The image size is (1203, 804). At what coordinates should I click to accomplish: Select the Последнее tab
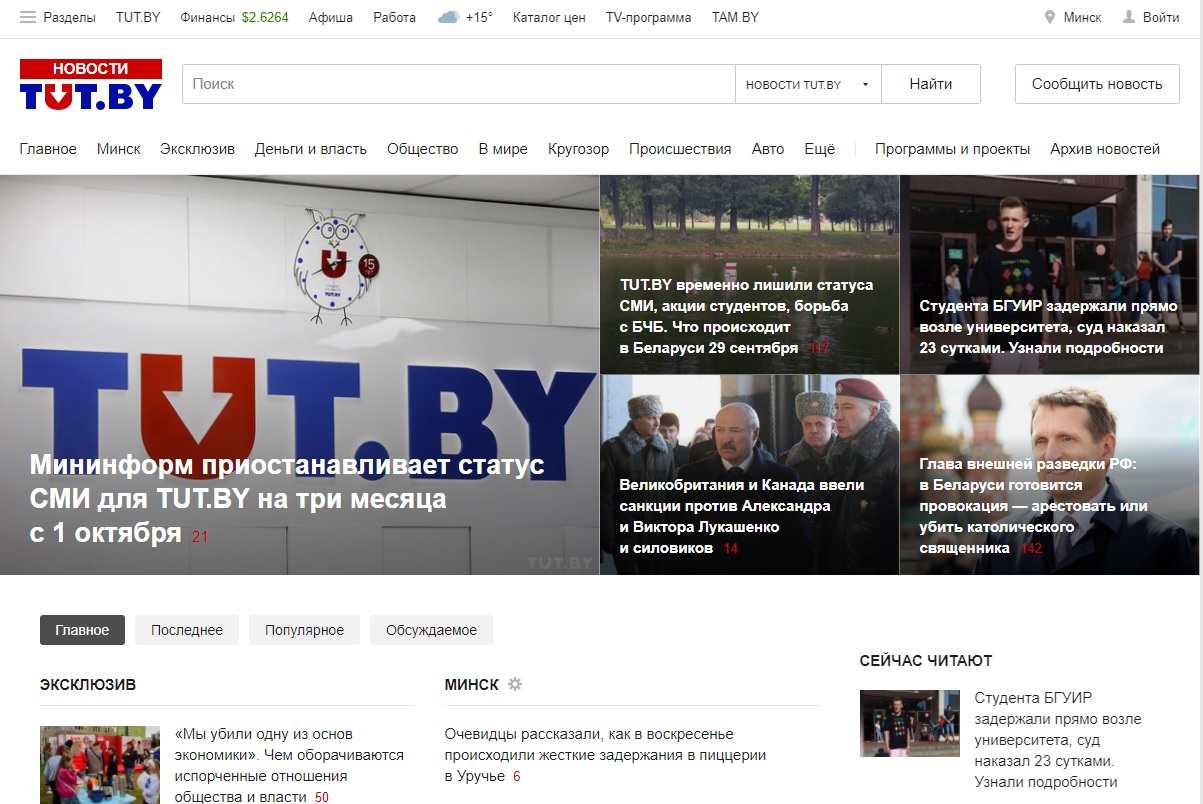187,630
